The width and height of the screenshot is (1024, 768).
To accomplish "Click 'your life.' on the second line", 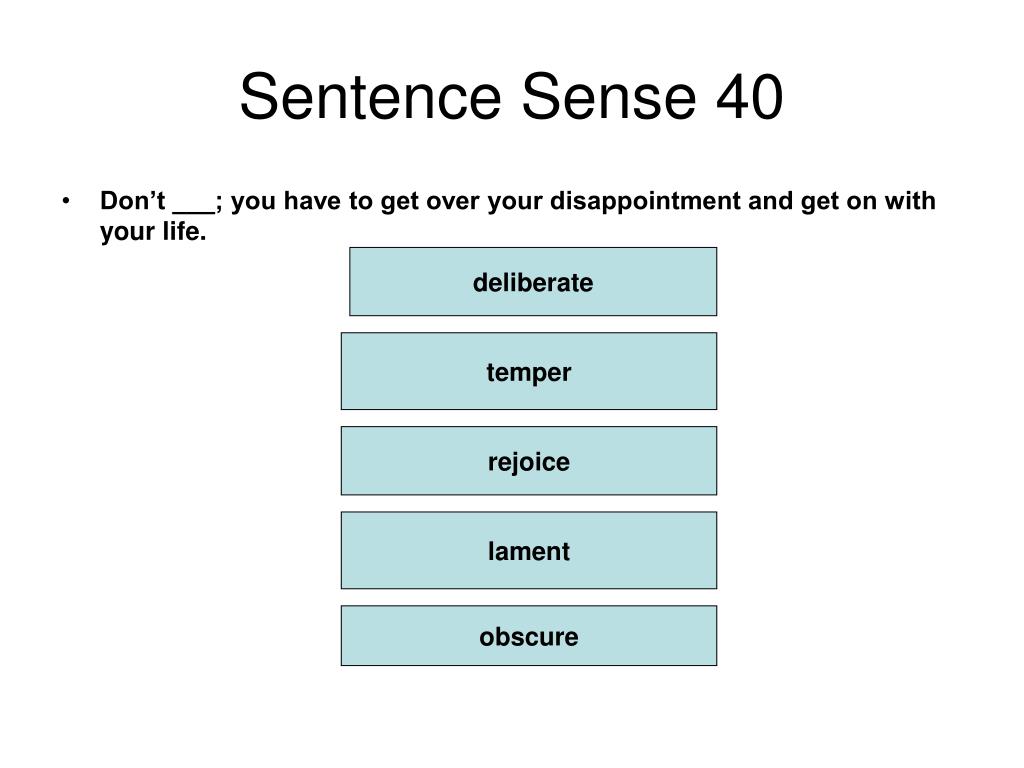I will [x=153, y=231].
